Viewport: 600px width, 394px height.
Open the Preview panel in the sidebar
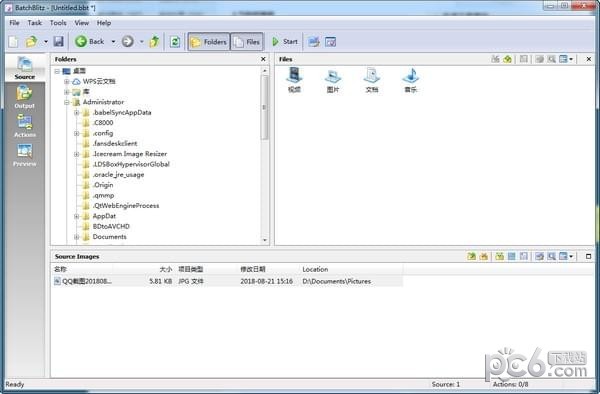[24, 155]
